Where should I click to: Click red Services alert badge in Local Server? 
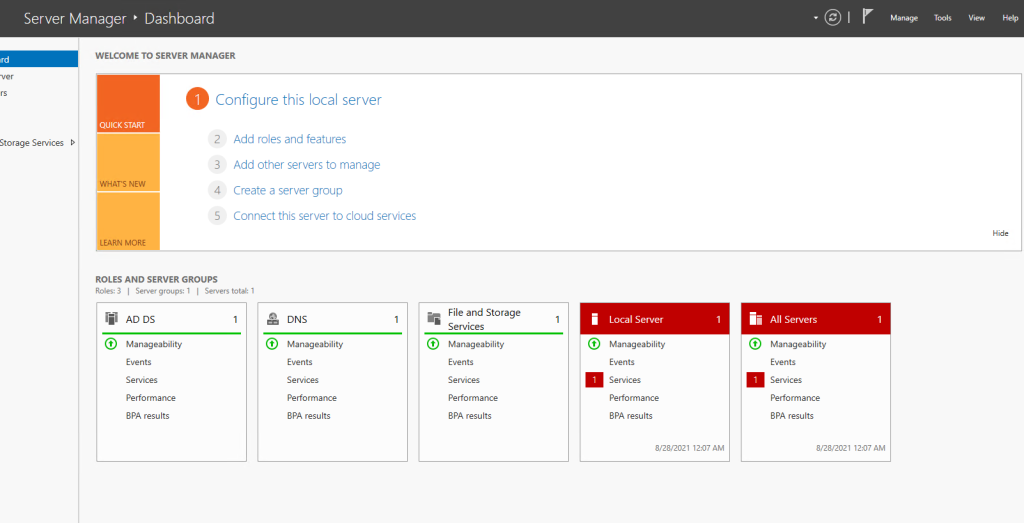(594, 380)
